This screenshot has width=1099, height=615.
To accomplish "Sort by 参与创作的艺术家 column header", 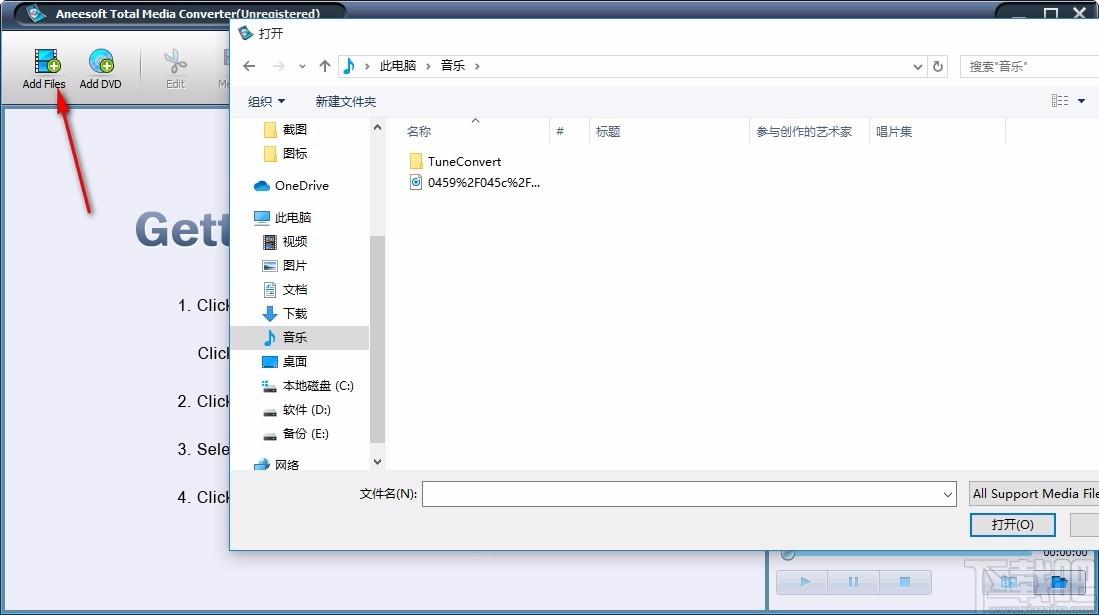I will (x=804, y=131).
